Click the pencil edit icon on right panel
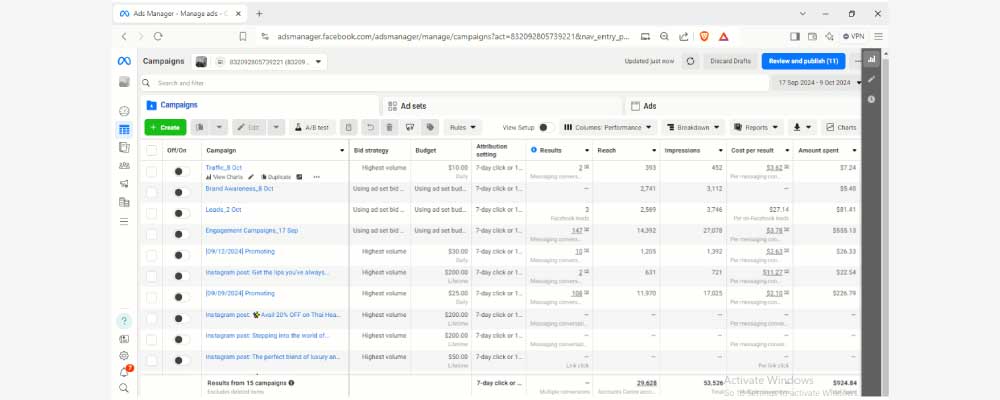 point(871,79)
